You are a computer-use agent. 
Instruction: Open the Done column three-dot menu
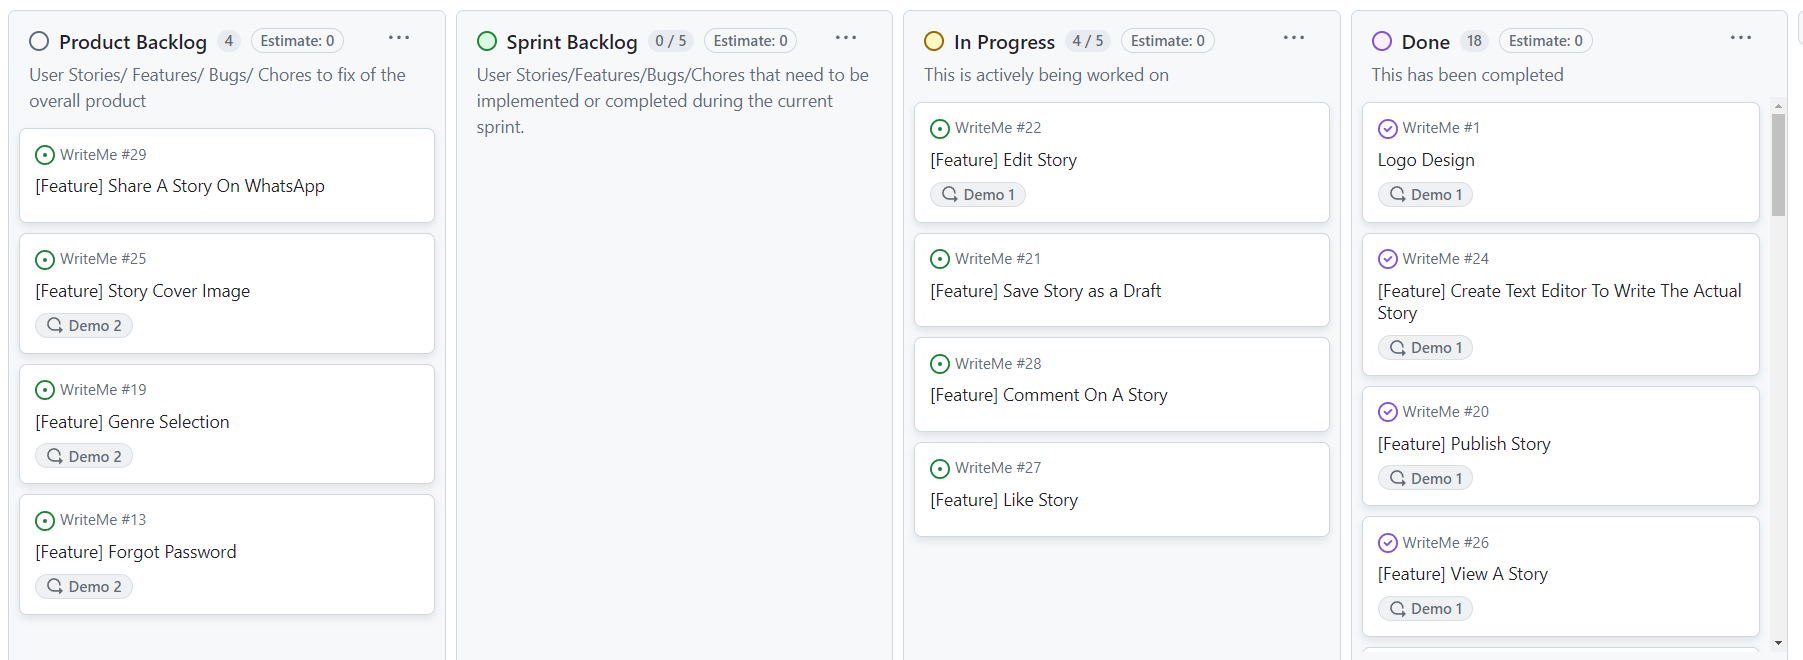pyautogui.click(x=1741, y=38)
